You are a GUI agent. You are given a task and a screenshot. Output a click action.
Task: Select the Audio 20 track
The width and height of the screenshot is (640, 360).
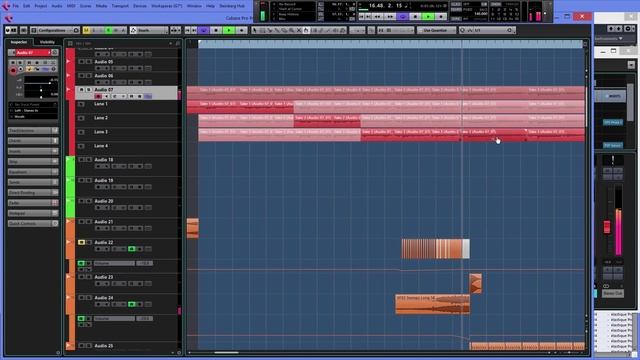pos(104,201)
